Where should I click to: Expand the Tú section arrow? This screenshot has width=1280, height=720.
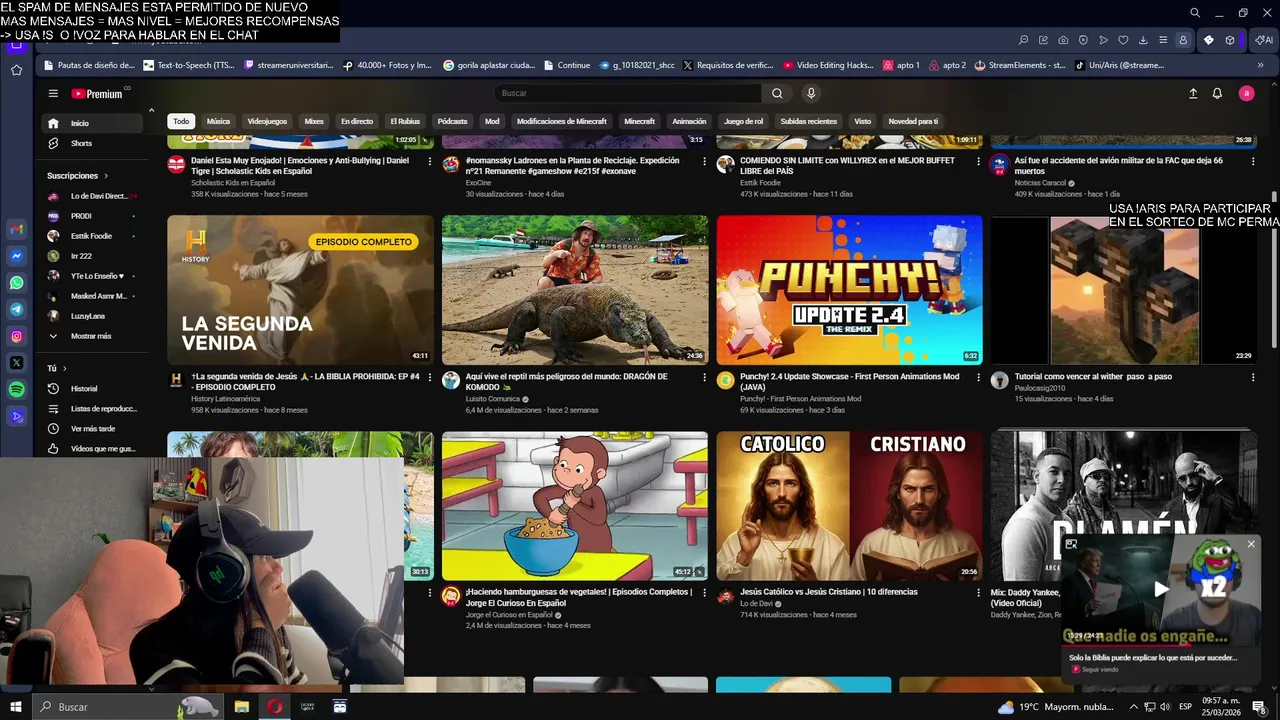point(64,368)
